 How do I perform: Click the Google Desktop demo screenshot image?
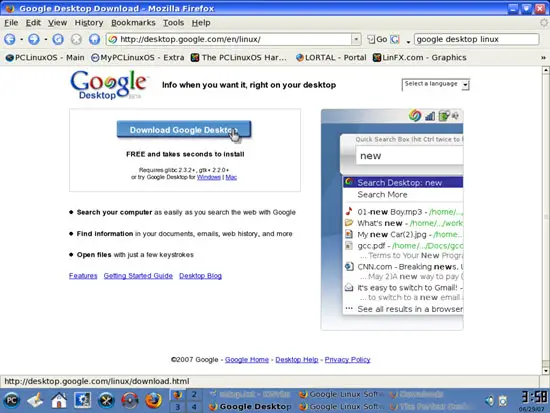coord(392,220)
